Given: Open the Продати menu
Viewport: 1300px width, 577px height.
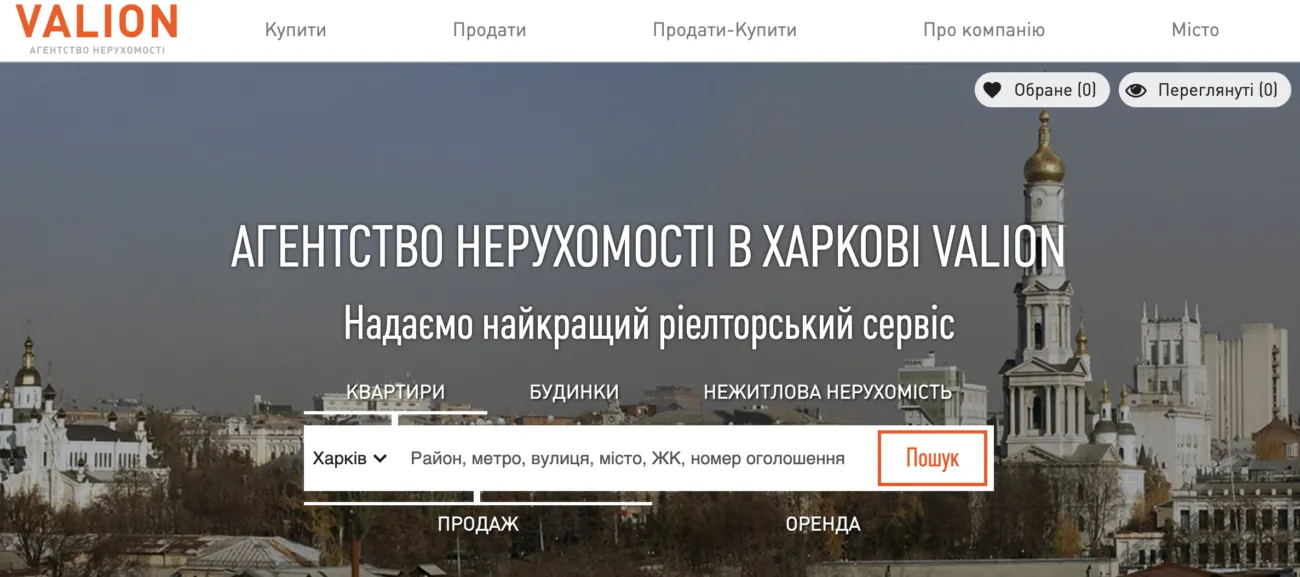Looking at the screenshot, I should 489,30.
